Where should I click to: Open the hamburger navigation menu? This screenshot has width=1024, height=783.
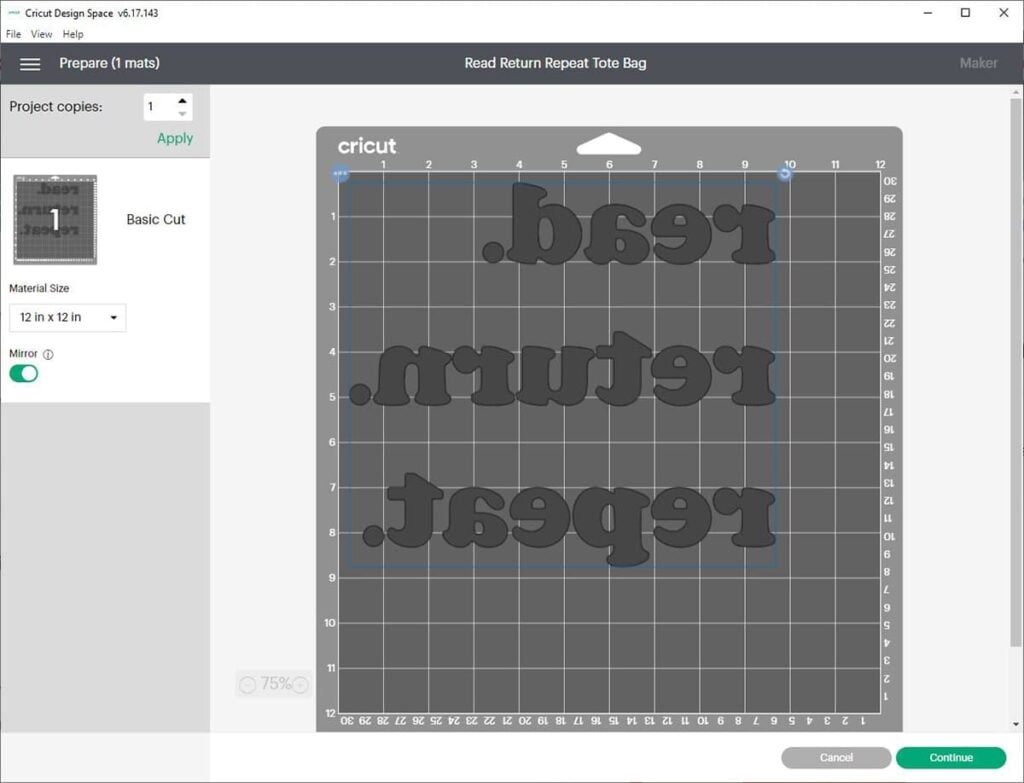(30, 63)
